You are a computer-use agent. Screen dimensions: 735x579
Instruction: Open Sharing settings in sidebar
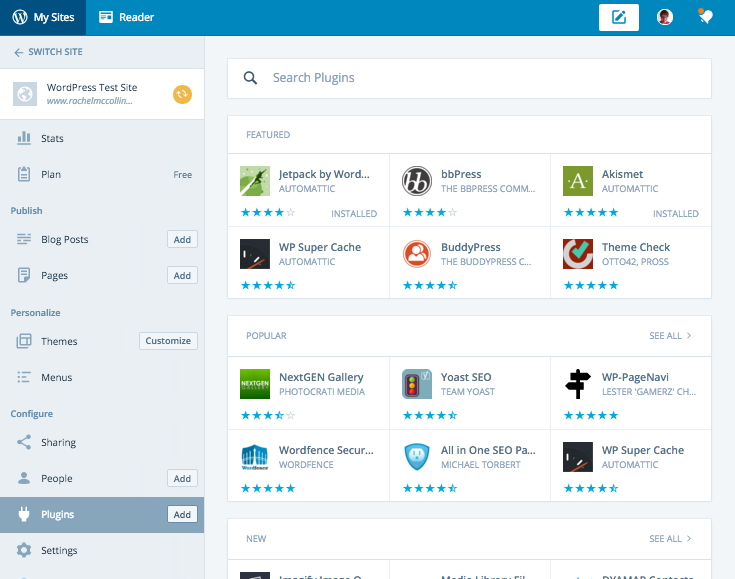[102, 442]
